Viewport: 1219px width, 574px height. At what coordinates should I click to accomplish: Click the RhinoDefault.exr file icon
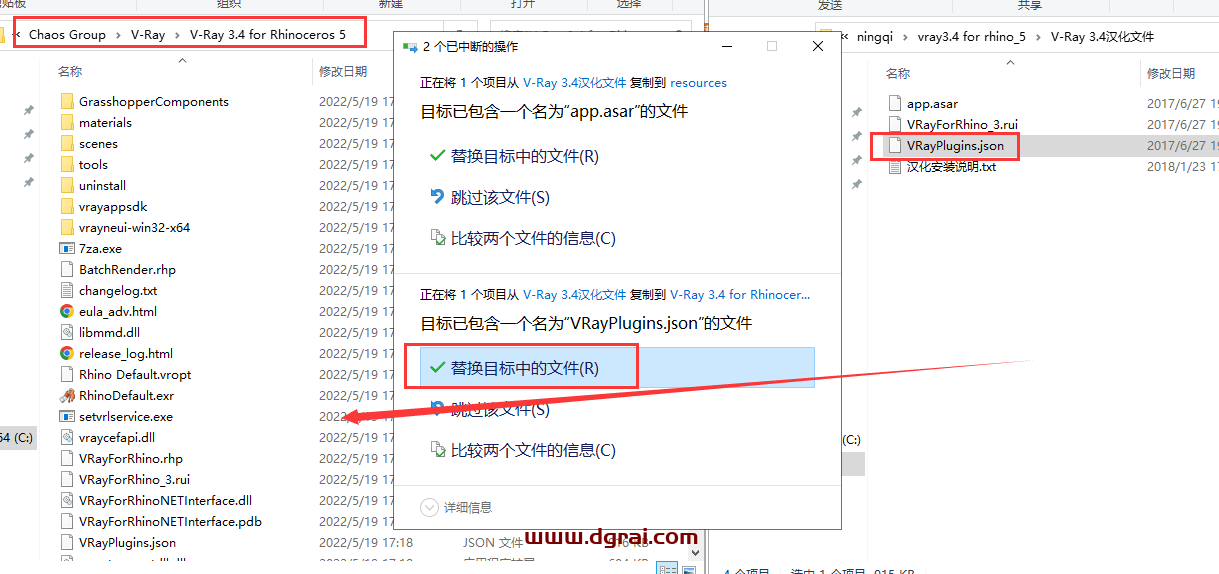coord(67,396)
